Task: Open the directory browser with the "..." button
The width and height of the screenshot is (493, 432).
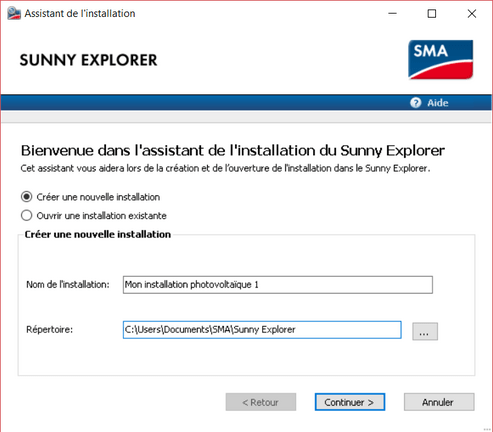Action: click(425, 331)
